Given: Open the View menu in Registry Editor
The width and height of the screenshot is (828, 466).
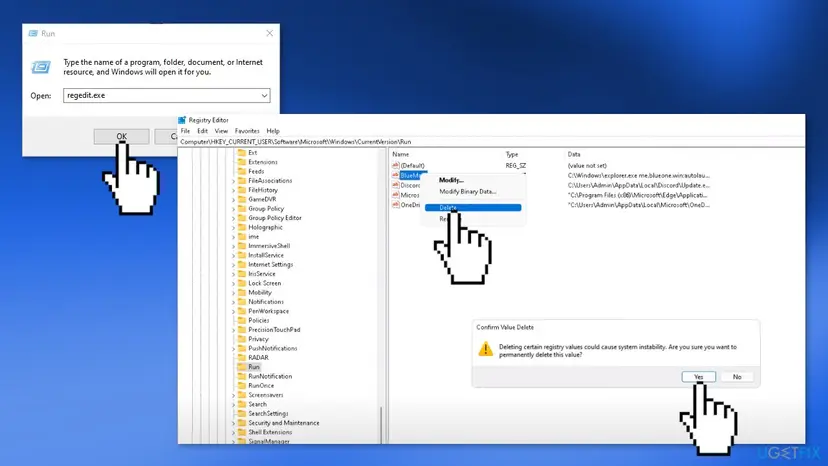Looking at the screenshot, I should click(x=221, y=131).
